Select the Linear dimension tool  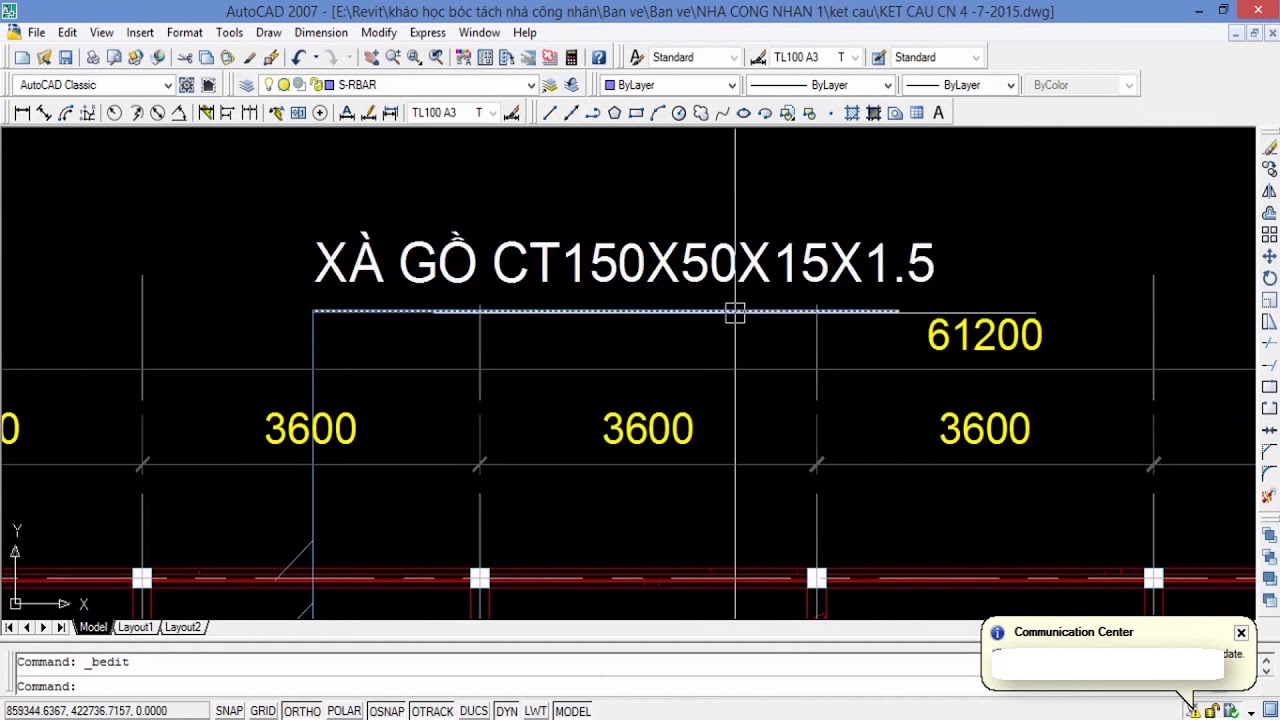coord(22,113)
